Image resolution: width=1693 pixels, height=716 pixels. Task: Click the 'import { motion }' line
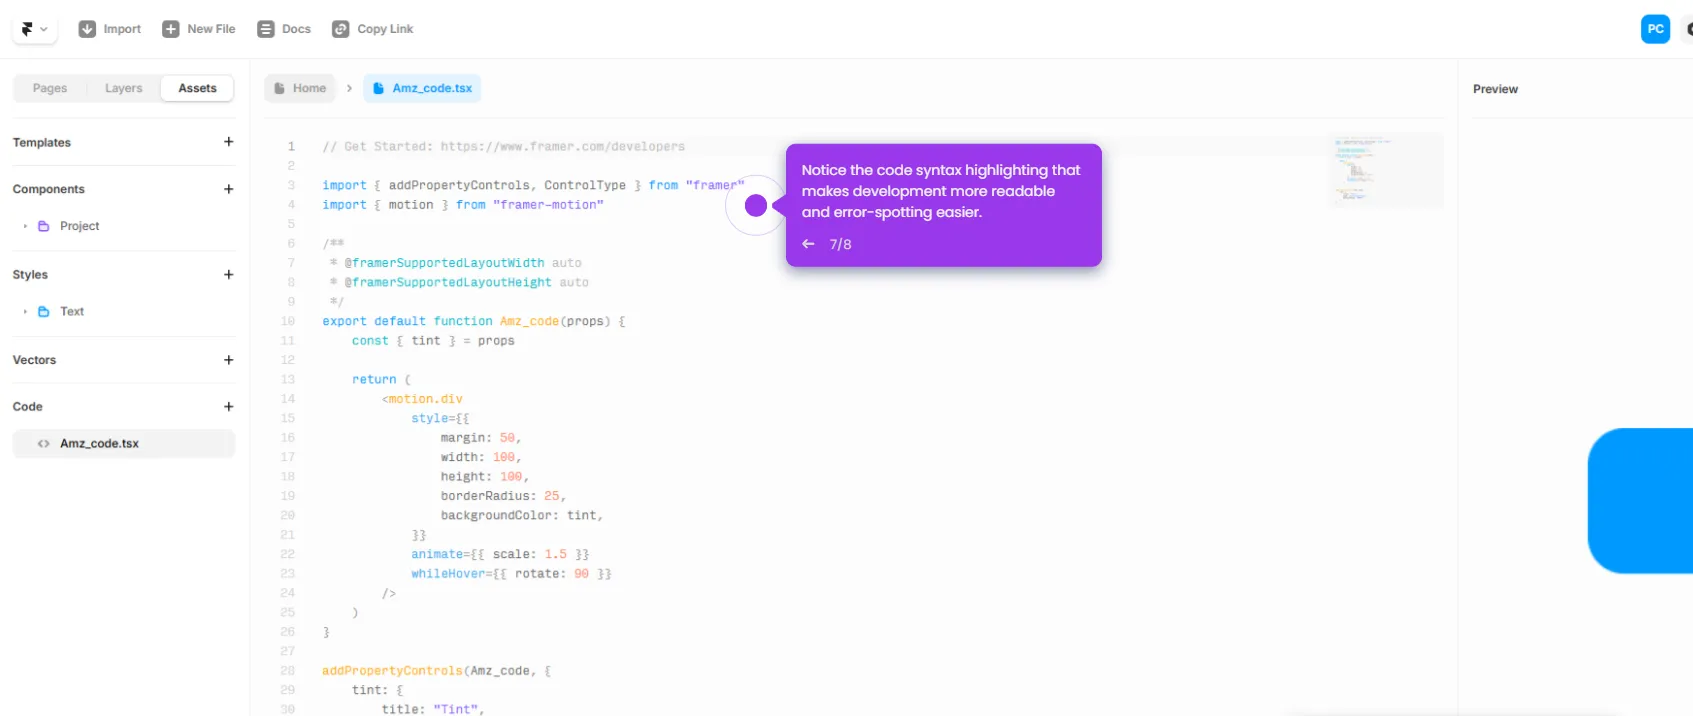click(463, 205)
